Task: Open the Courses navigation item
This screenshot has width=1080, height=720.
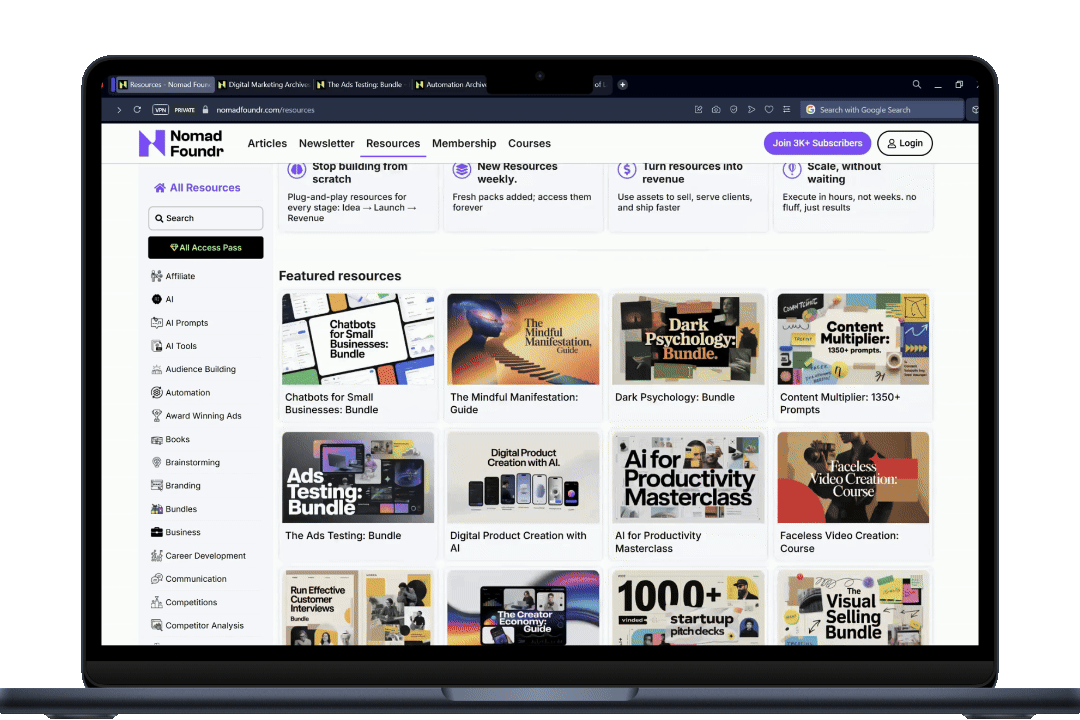Action: (x=529, y=144)
